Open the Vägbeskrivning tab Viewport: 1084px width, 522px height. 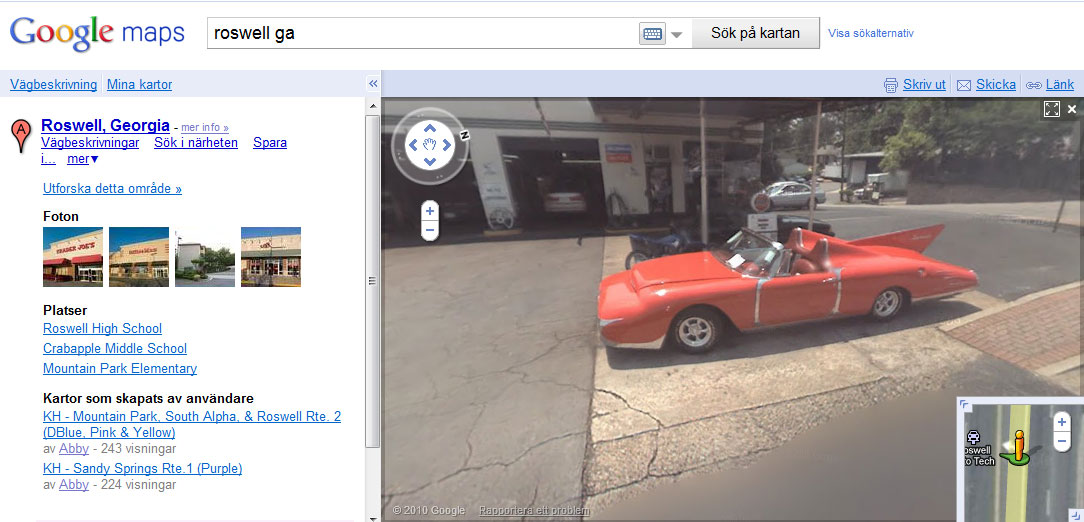click(x=53, y=84)
